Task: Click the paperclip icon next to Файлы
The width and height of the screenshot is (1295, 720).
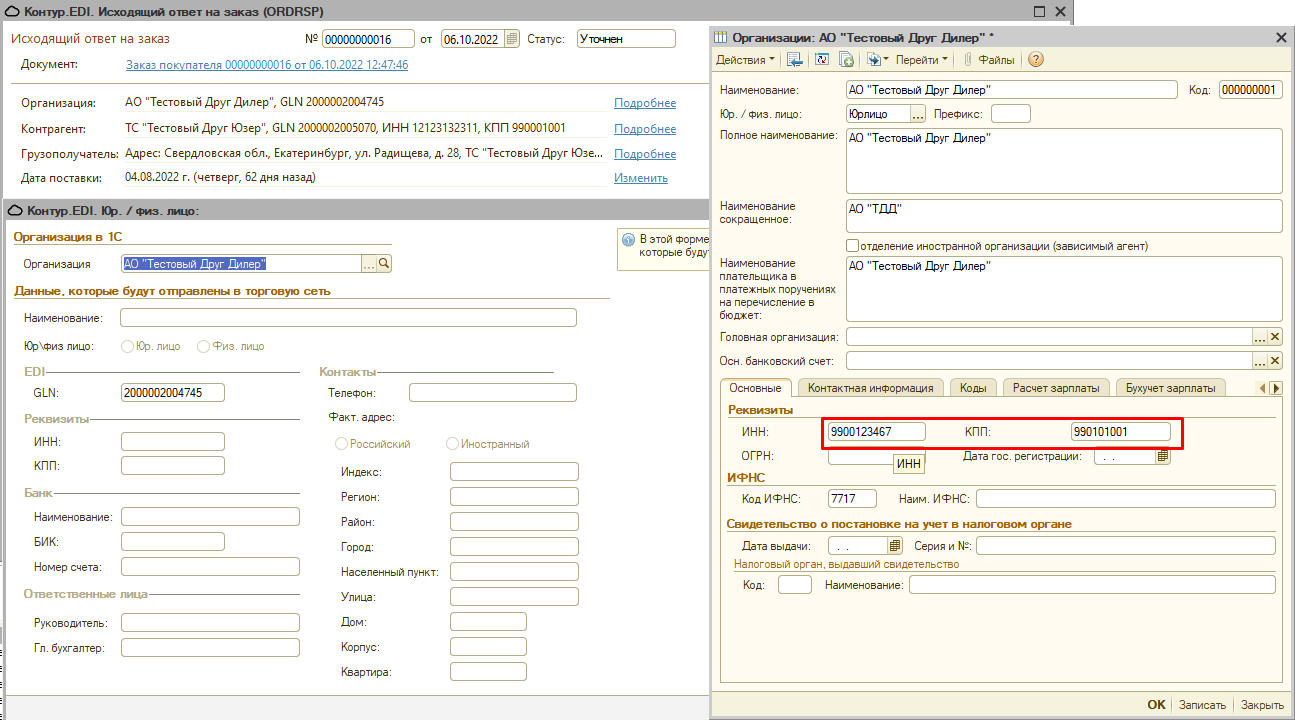Action: pos(967,60)
